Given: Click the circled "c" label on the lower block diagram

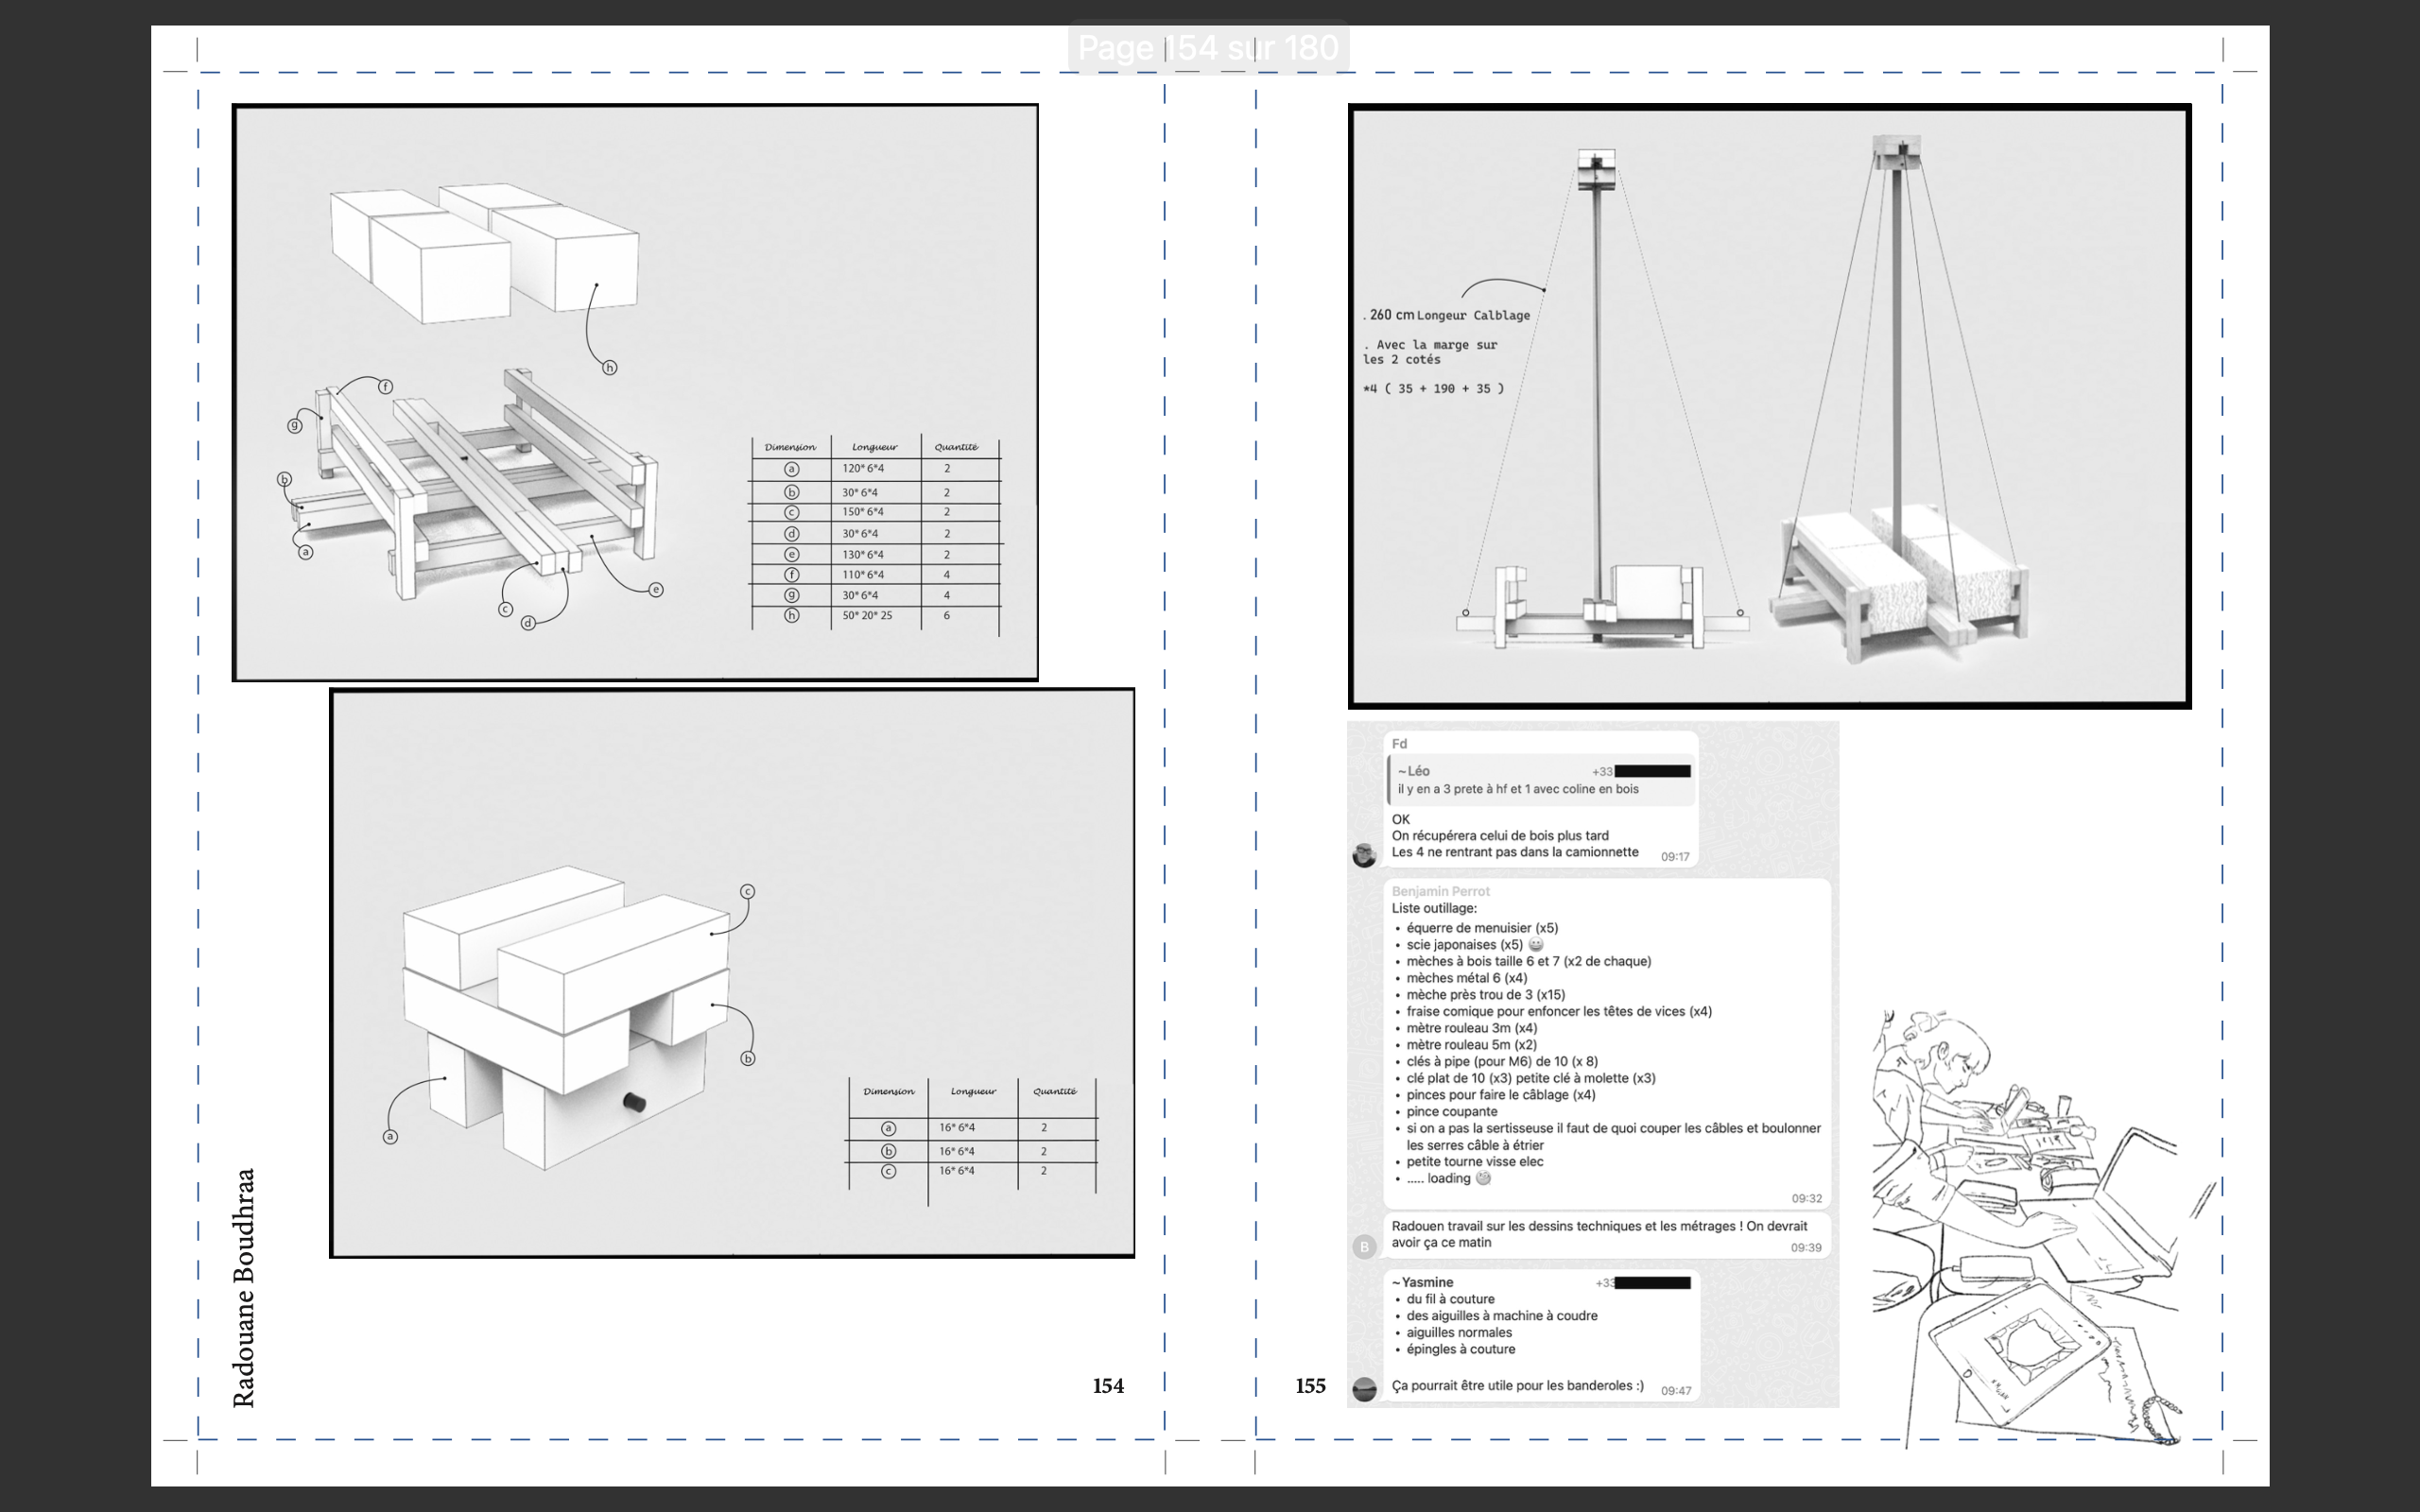Looking at the screenshot, I should tap(747, 891).
